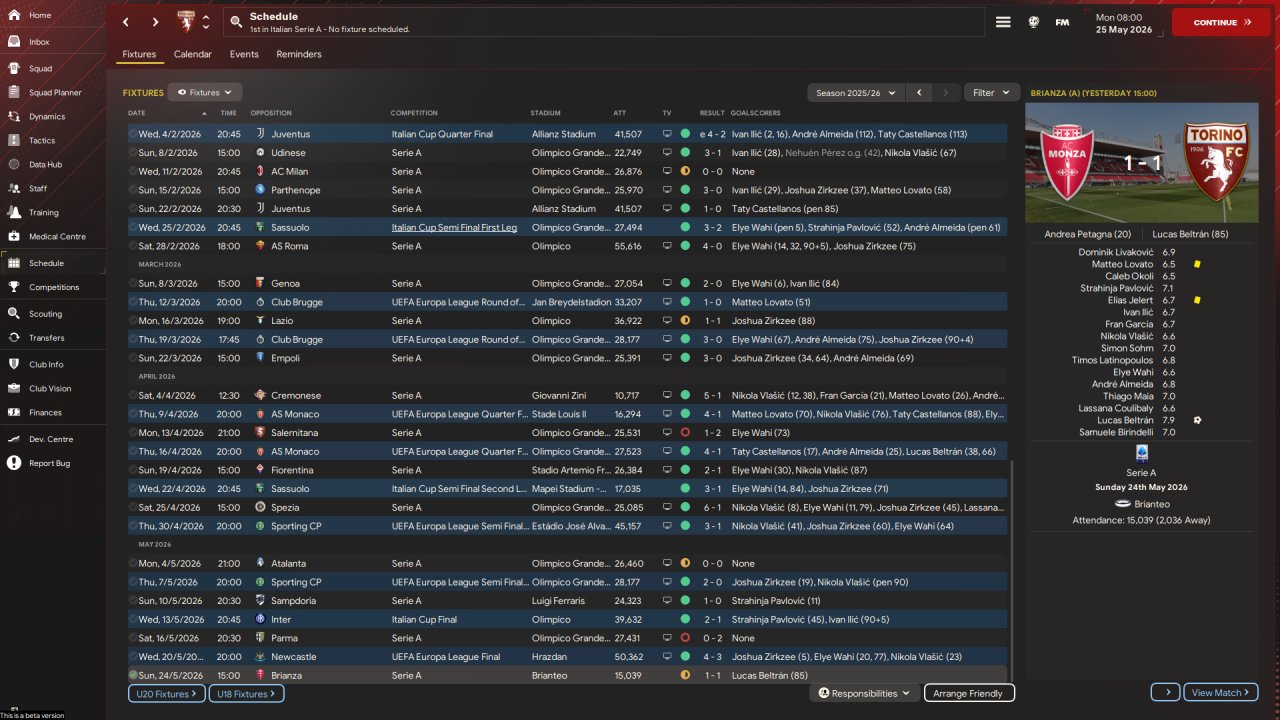Select the Juventus Italian Cup Quarter Final row circle
The height and width of the screenshot is (720, 1280).
pyautogui.click(x=133, y=134)
